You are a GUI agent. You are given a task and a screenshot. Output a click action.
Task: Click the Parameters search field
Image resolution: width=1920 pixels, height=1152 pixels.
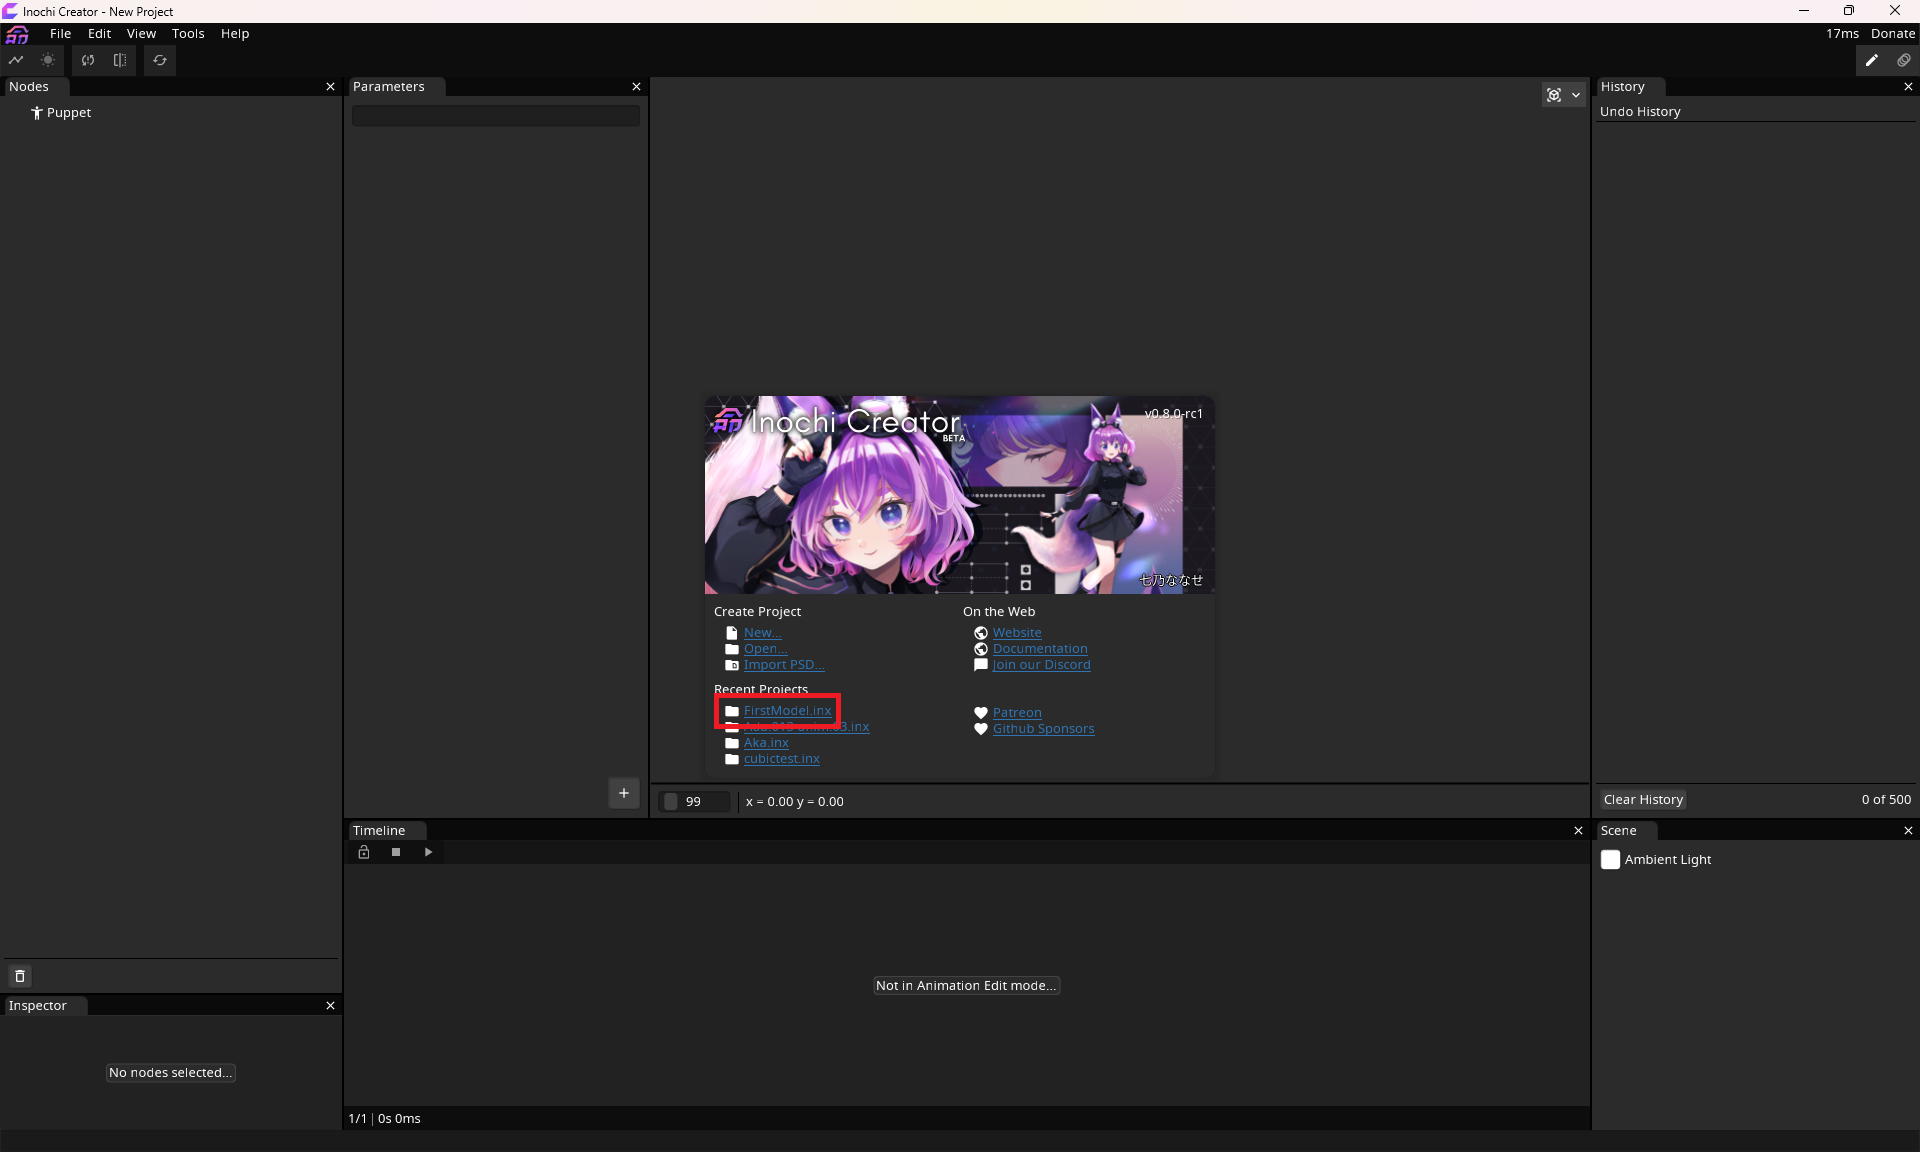pyautogui.click(x=495, y=116)
